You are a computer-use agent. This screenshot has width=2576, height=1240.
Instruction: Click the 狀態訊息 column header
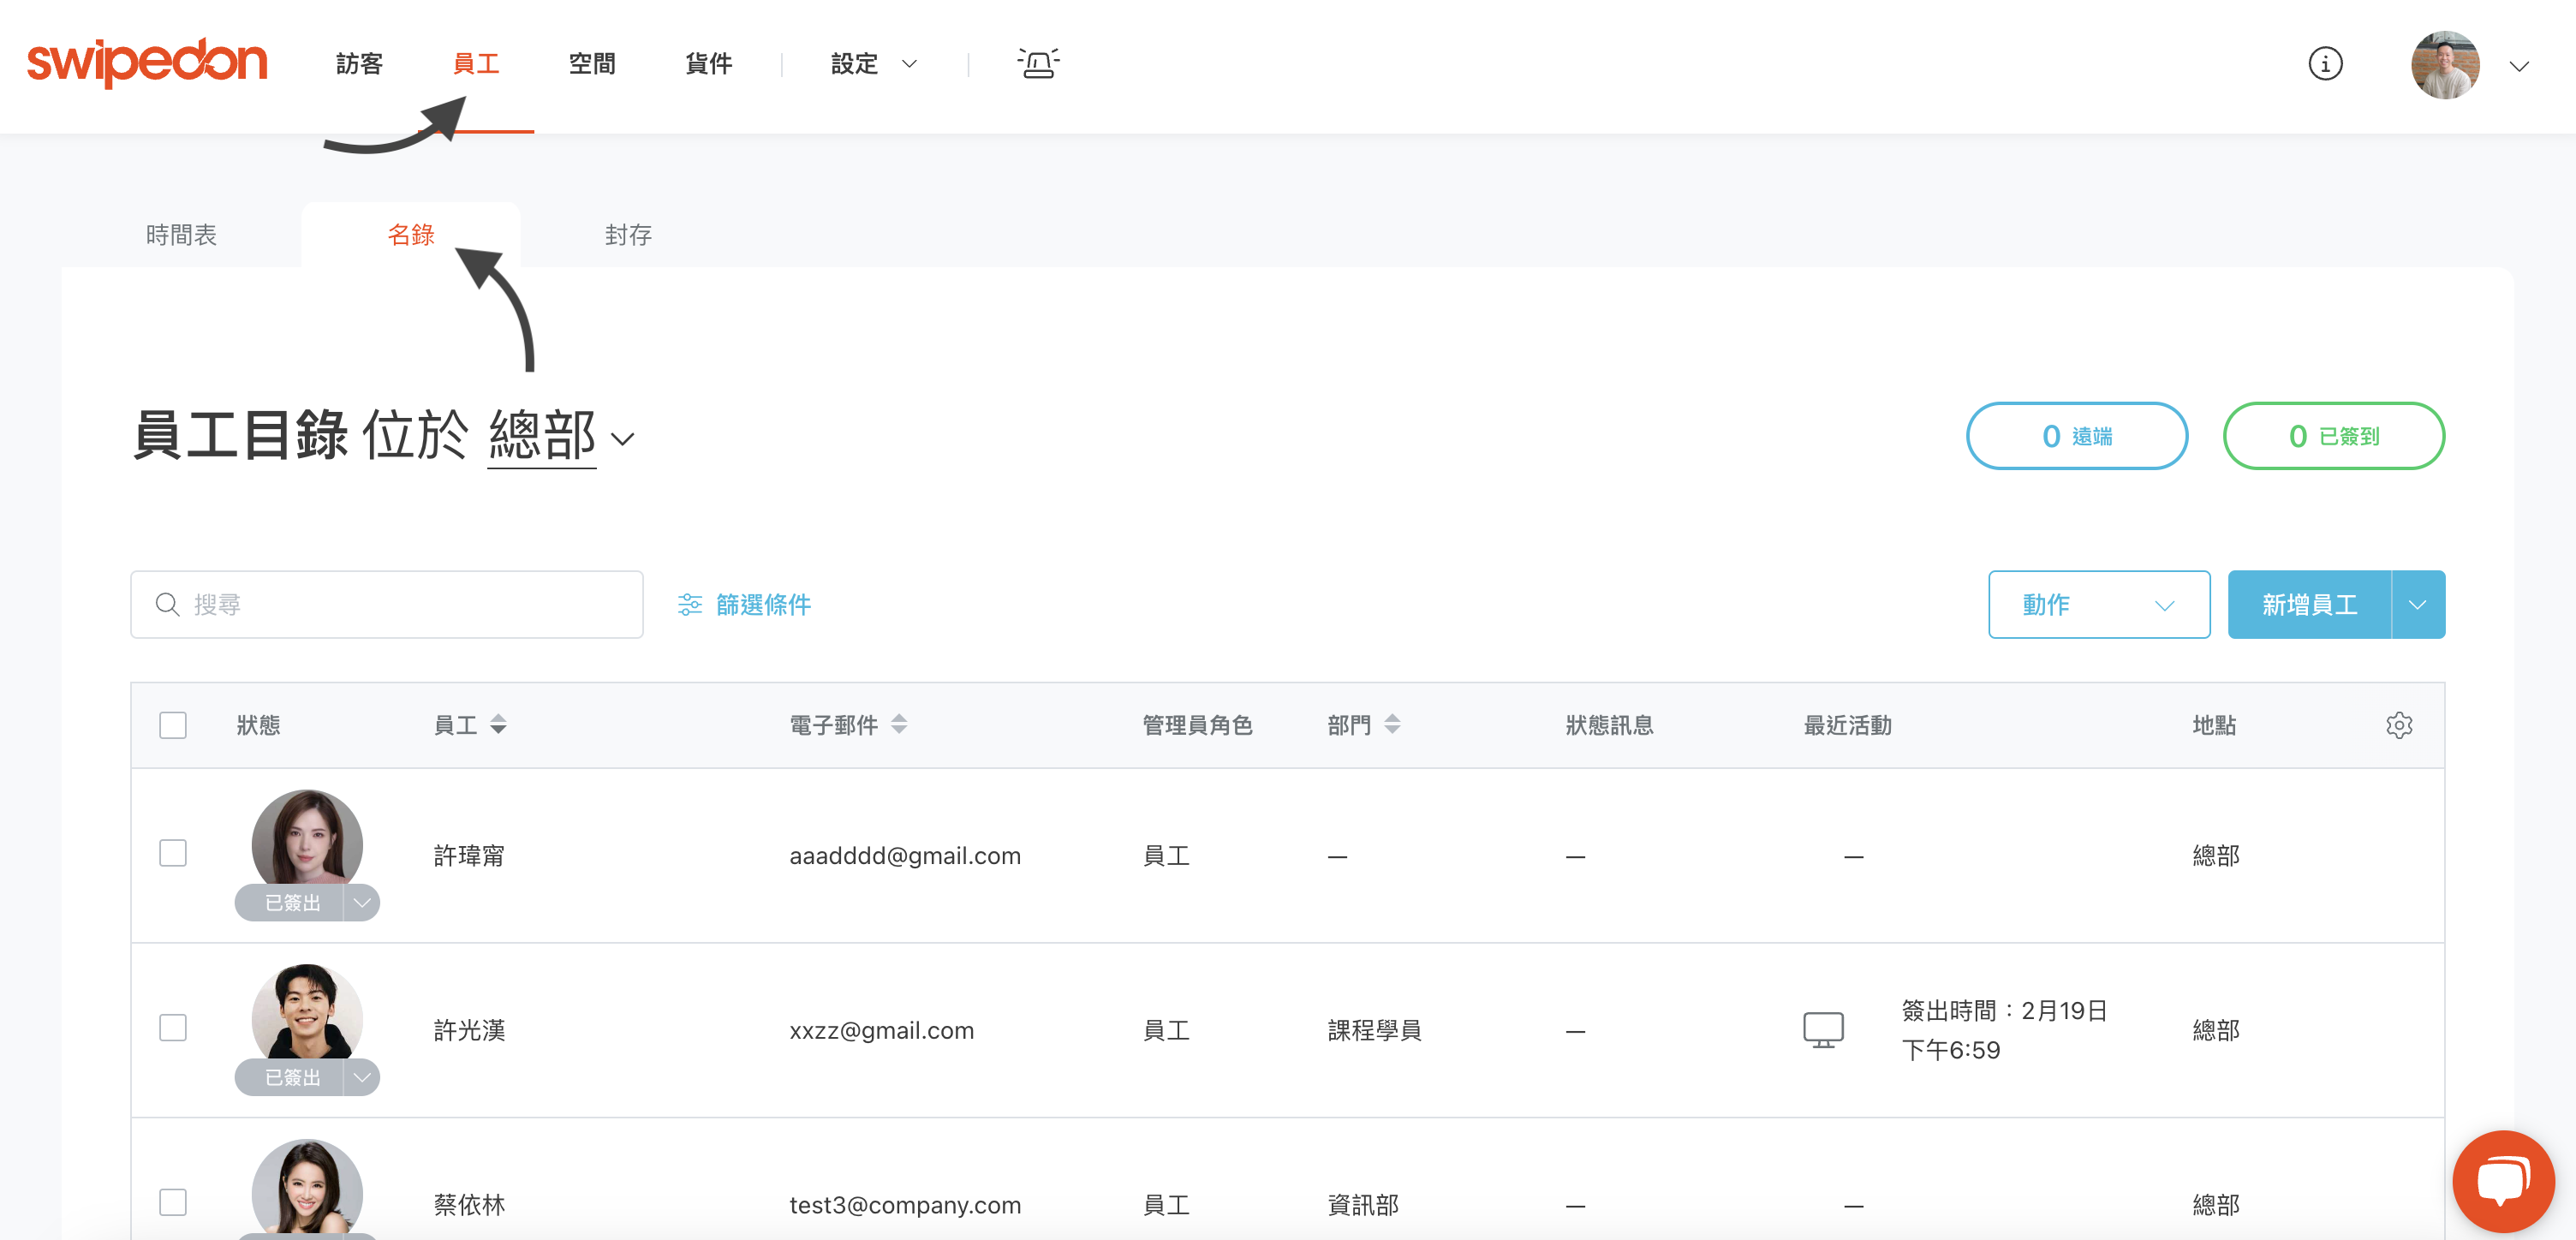click(1609, 725)
